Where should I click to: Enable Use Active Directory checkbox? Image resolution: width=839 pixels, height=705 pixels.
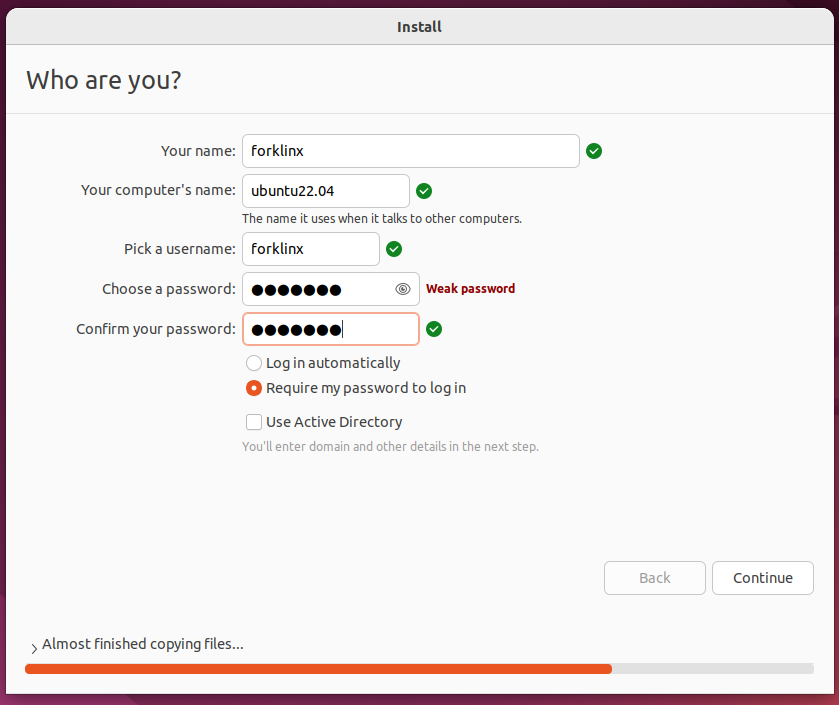254,422
